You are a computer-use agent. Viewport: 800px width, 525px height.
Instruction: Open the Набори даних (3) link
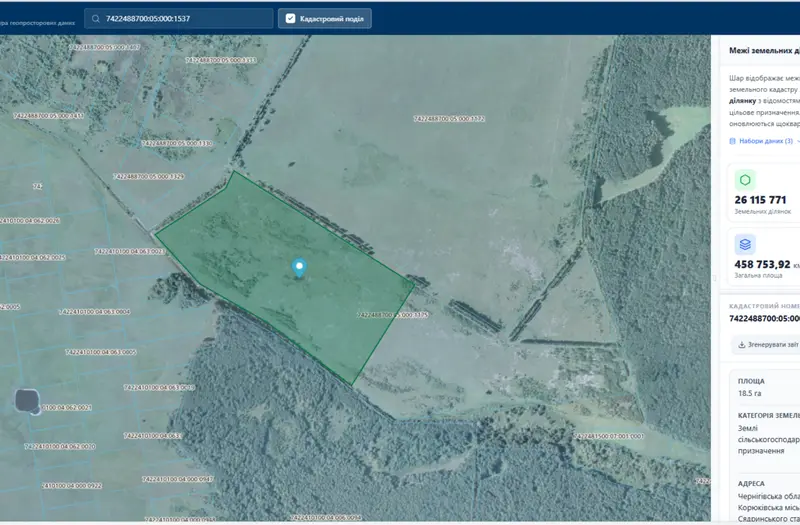[x=766, y=141]
